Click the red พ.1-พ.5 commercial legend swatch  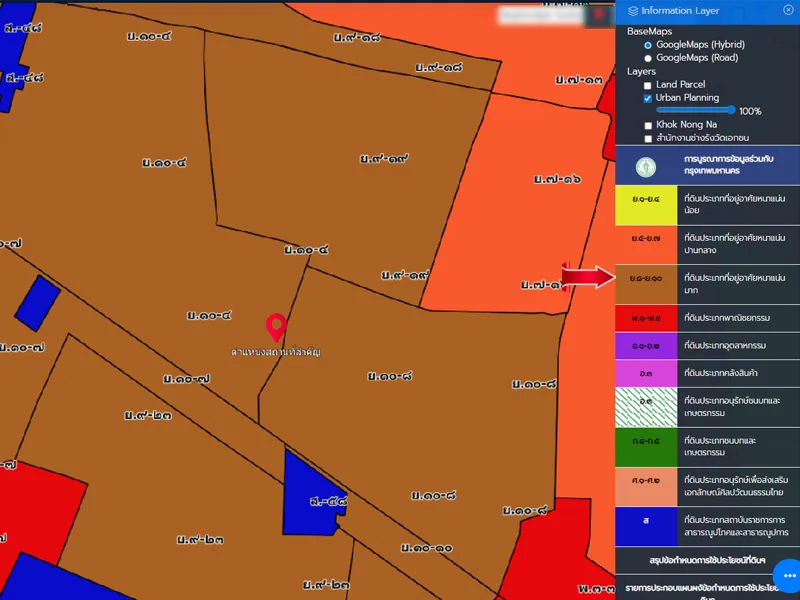coord(645,319)
